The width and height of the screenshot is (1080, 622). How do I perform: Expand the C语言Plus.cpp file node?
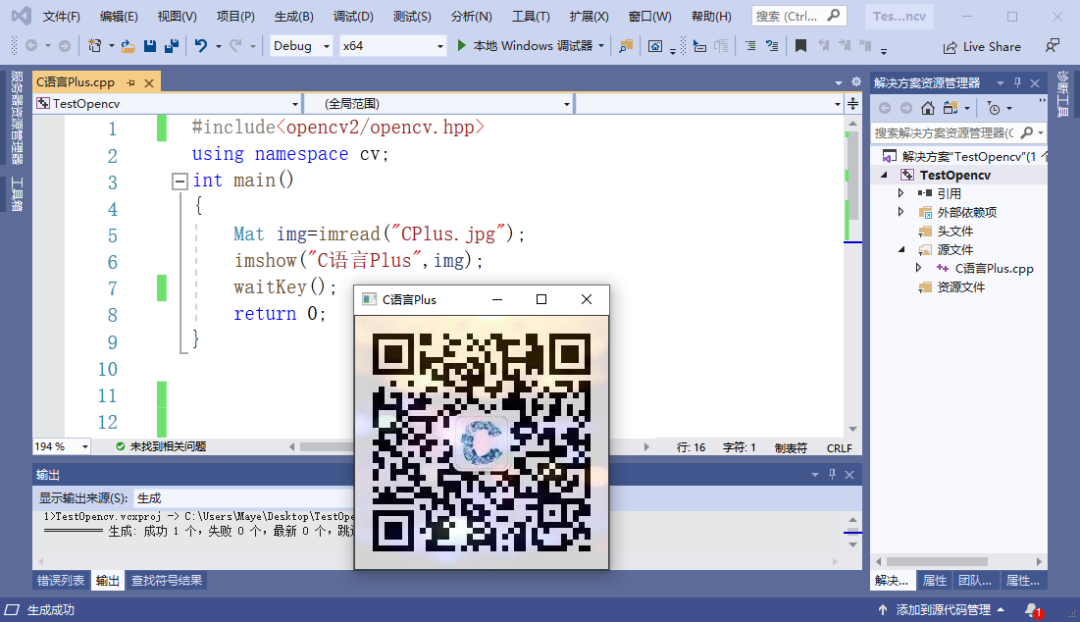(918, 268)
